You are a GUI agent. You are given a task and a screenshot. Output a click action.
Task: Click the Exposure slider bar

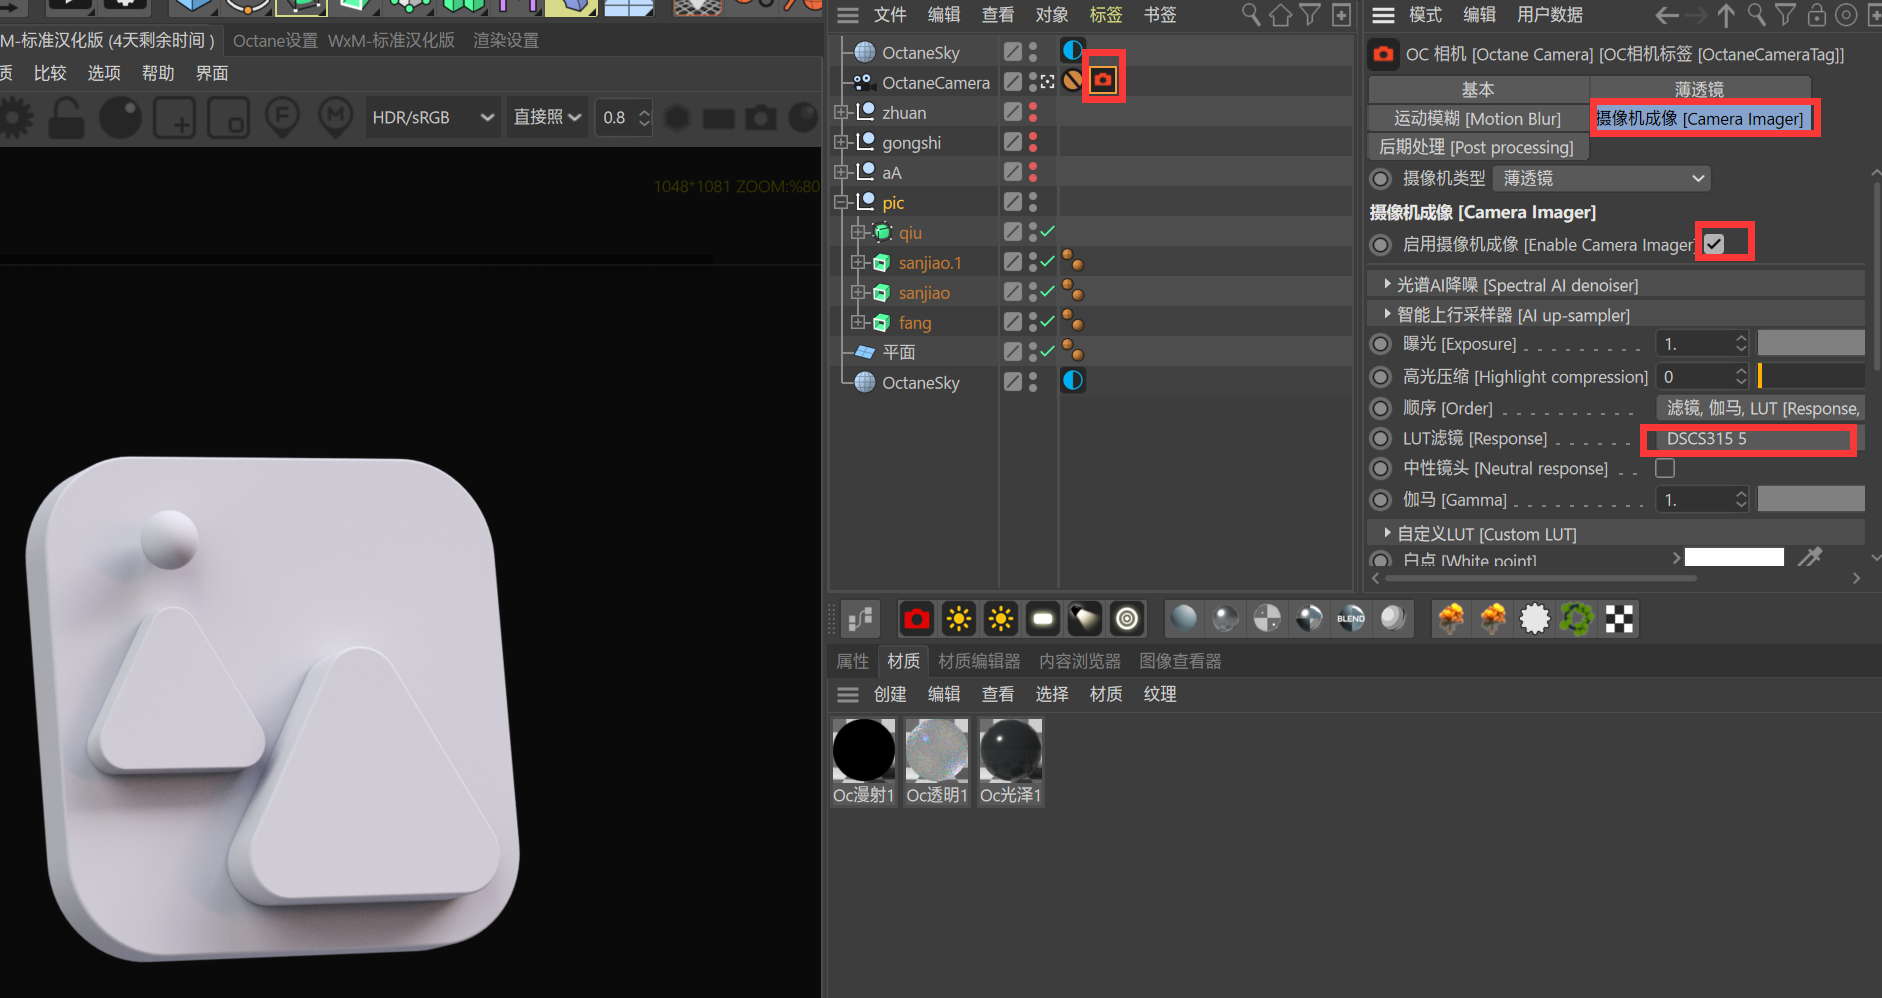click(x=1811, y=343)
